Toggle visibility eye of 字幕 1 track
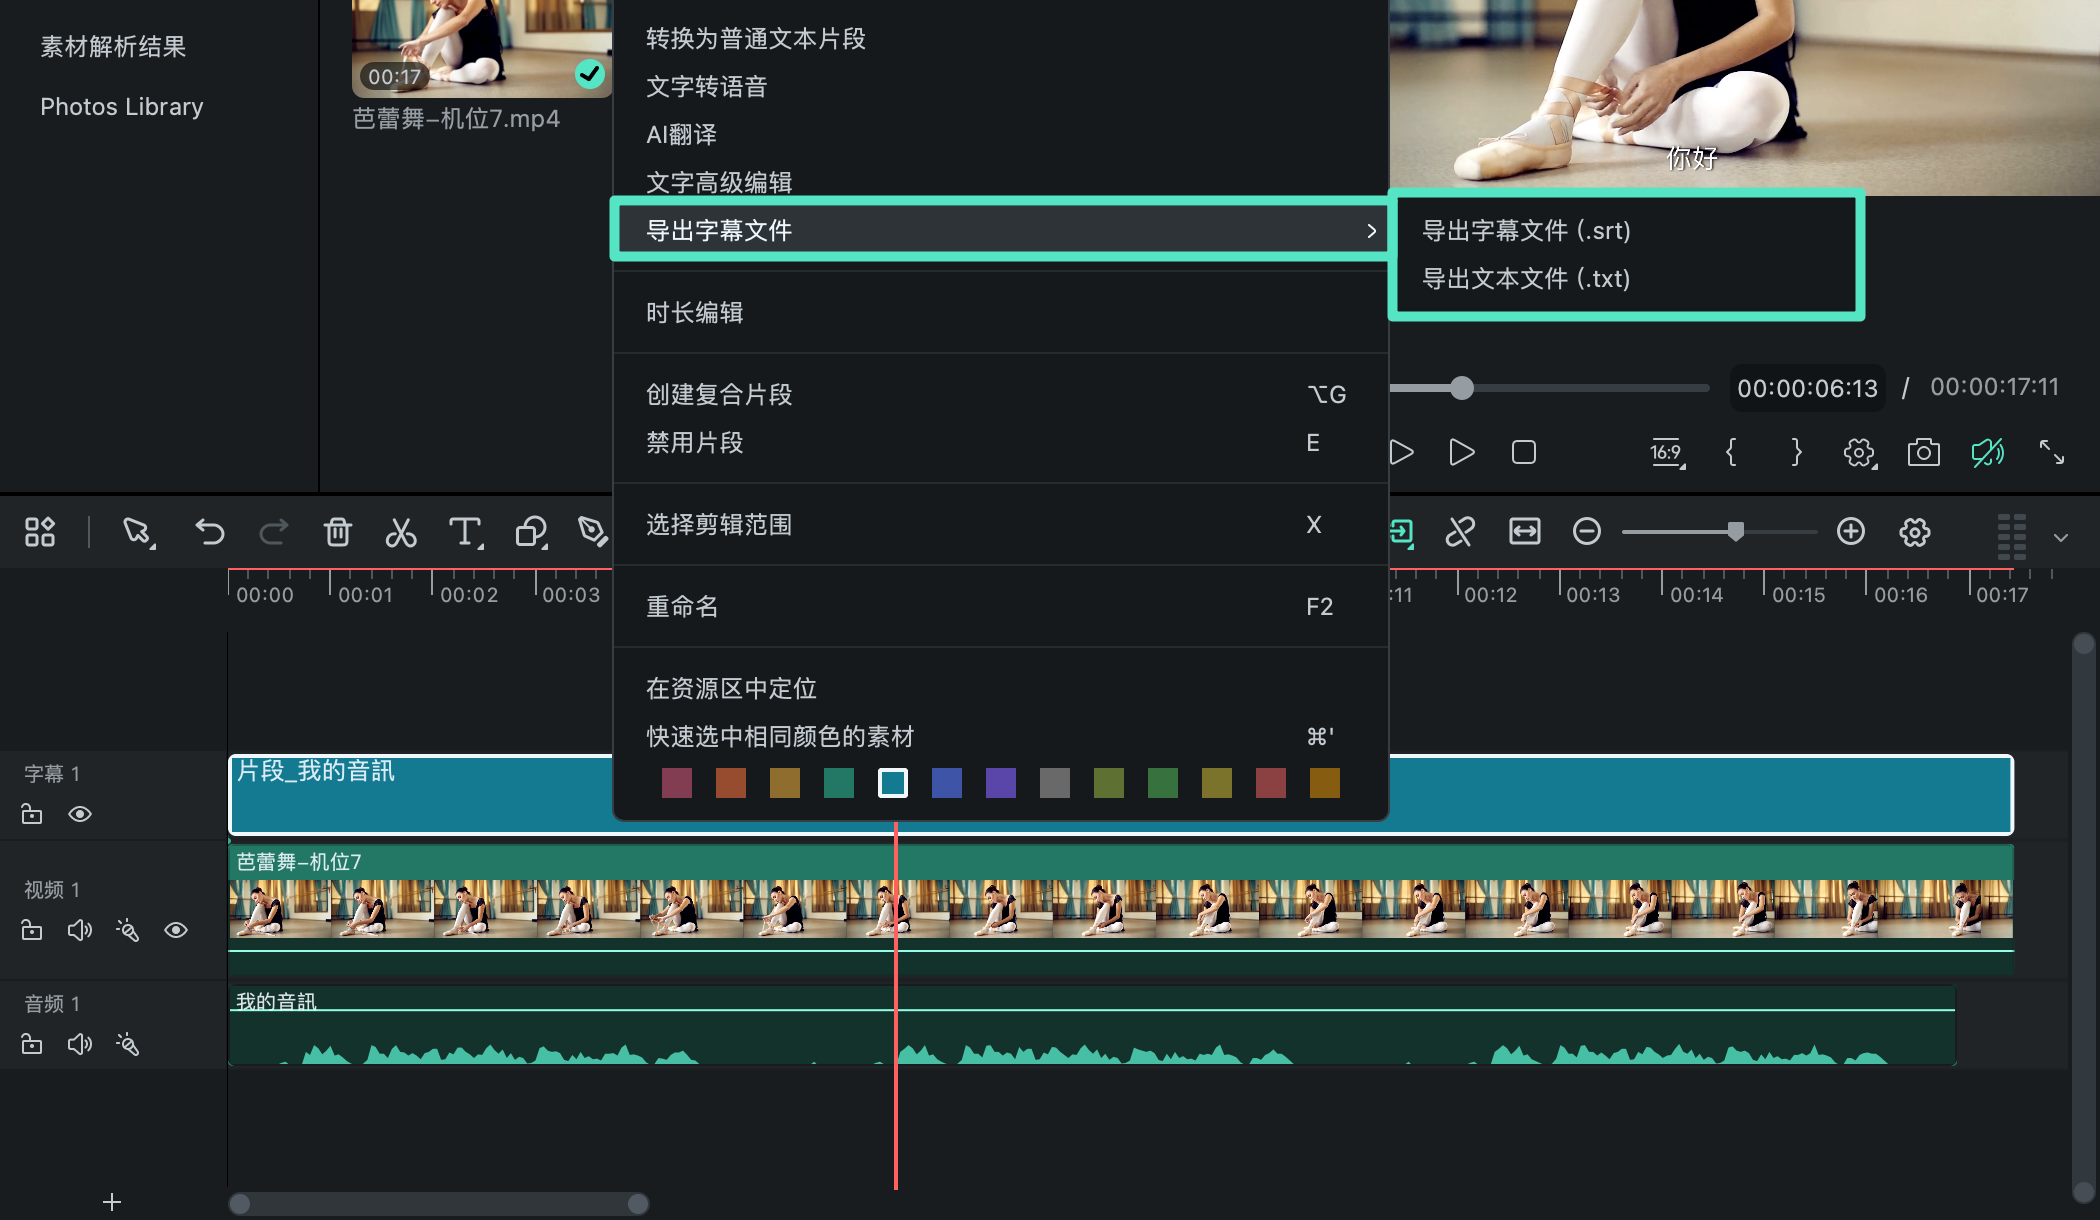2100x1220 pixels. point(80,814)
